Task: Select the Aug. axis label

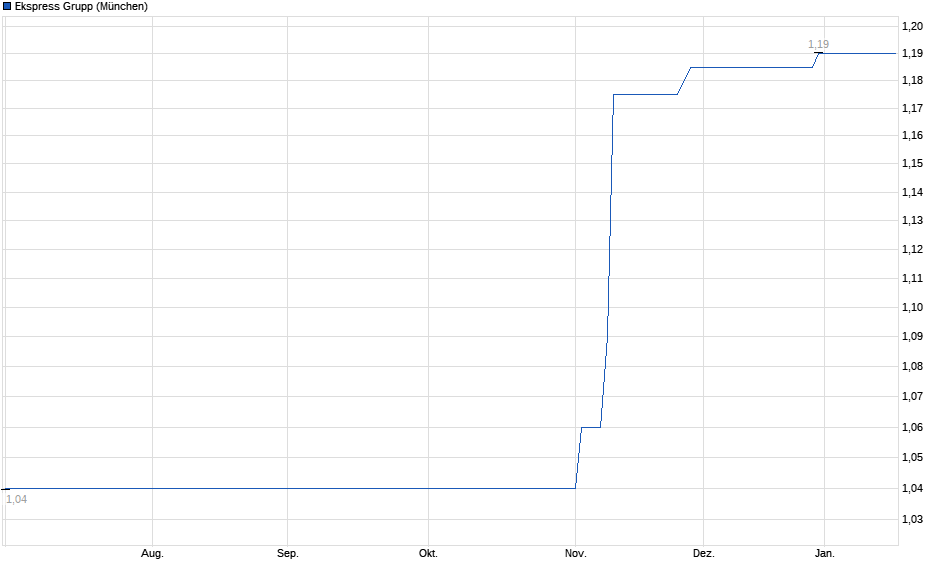Action: click(152, 551)
